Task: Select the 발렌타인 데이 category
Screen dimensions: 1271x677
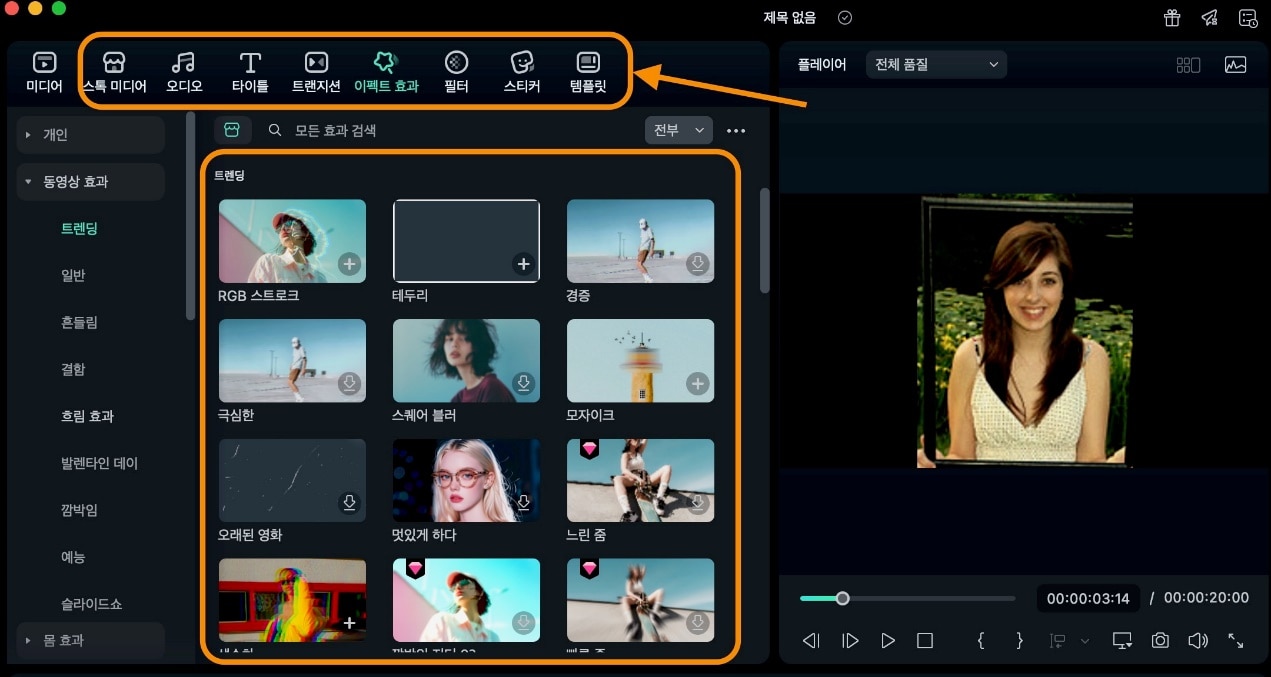Action: (x=99, y=463)
